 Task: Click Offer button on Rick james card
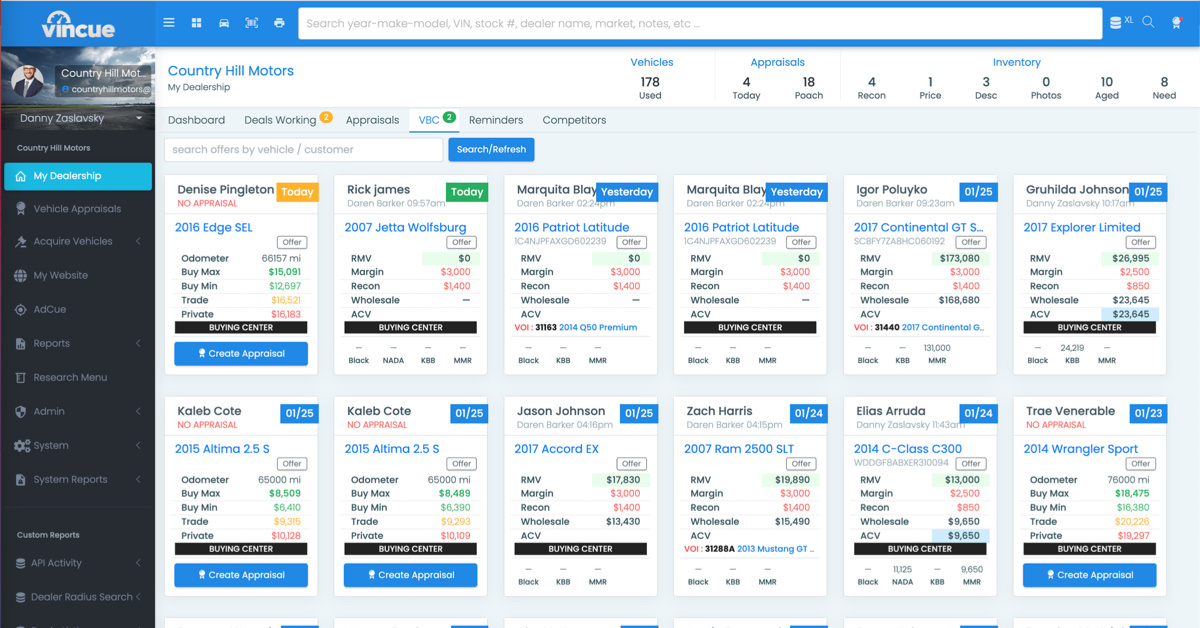[x=462, y=242]
